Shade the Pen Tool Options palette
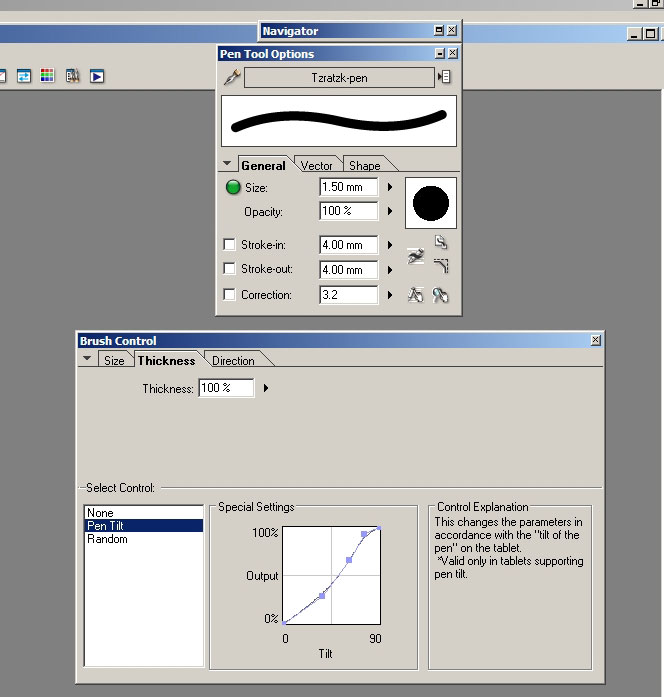Viewport: 664px width, 697px height. 440,54
